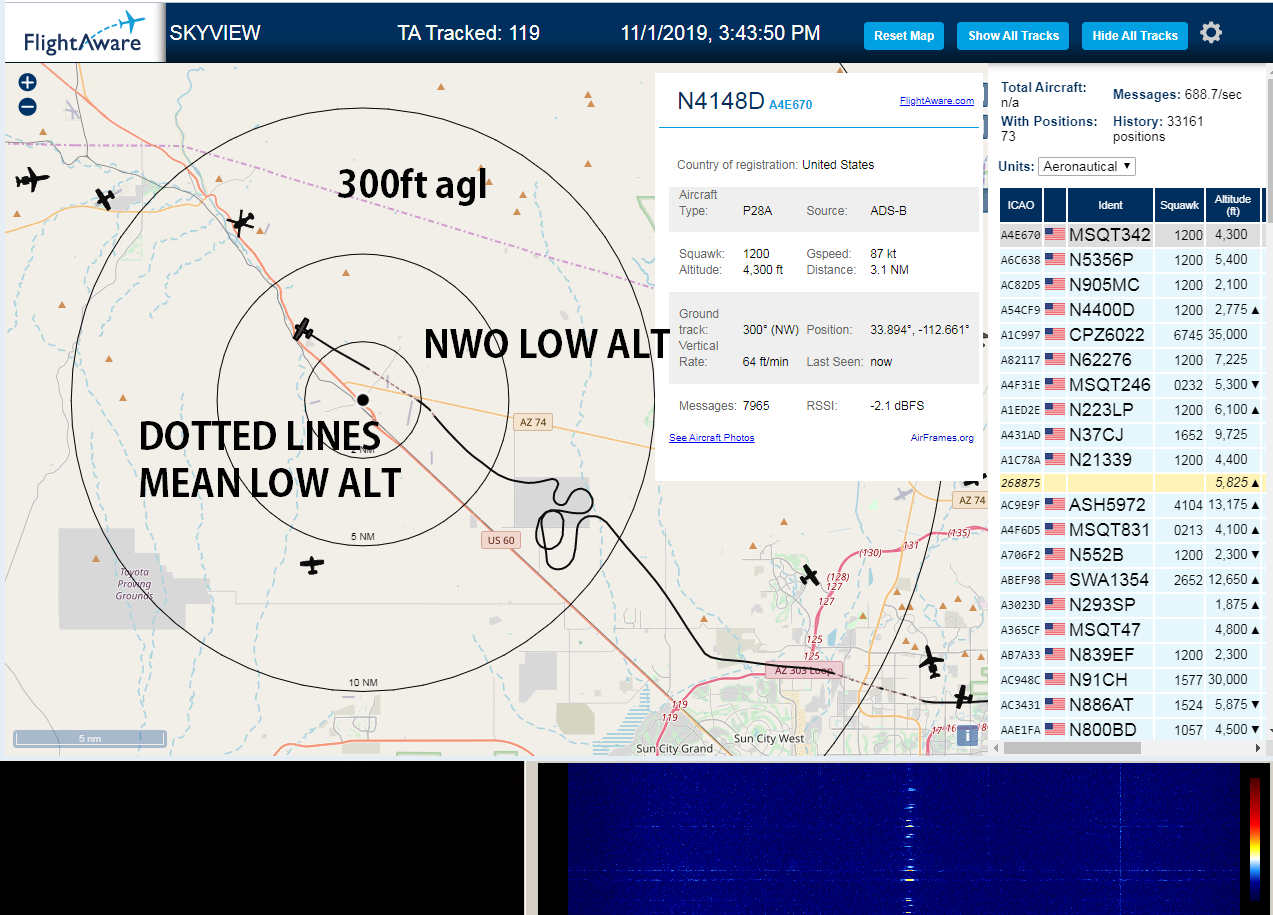Select the N62276 table row
Screen dimensions: 1273x915
1131,360
